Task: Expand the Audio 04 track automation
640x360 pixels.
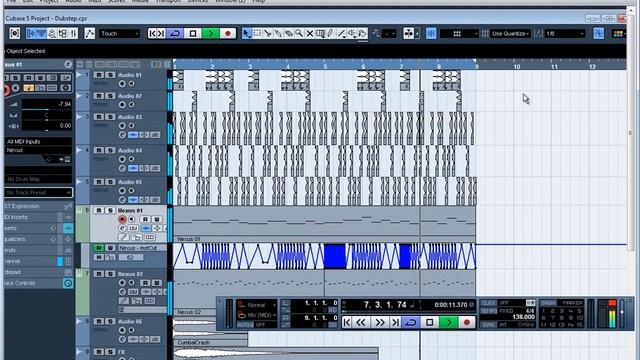Action: (80, 150)
